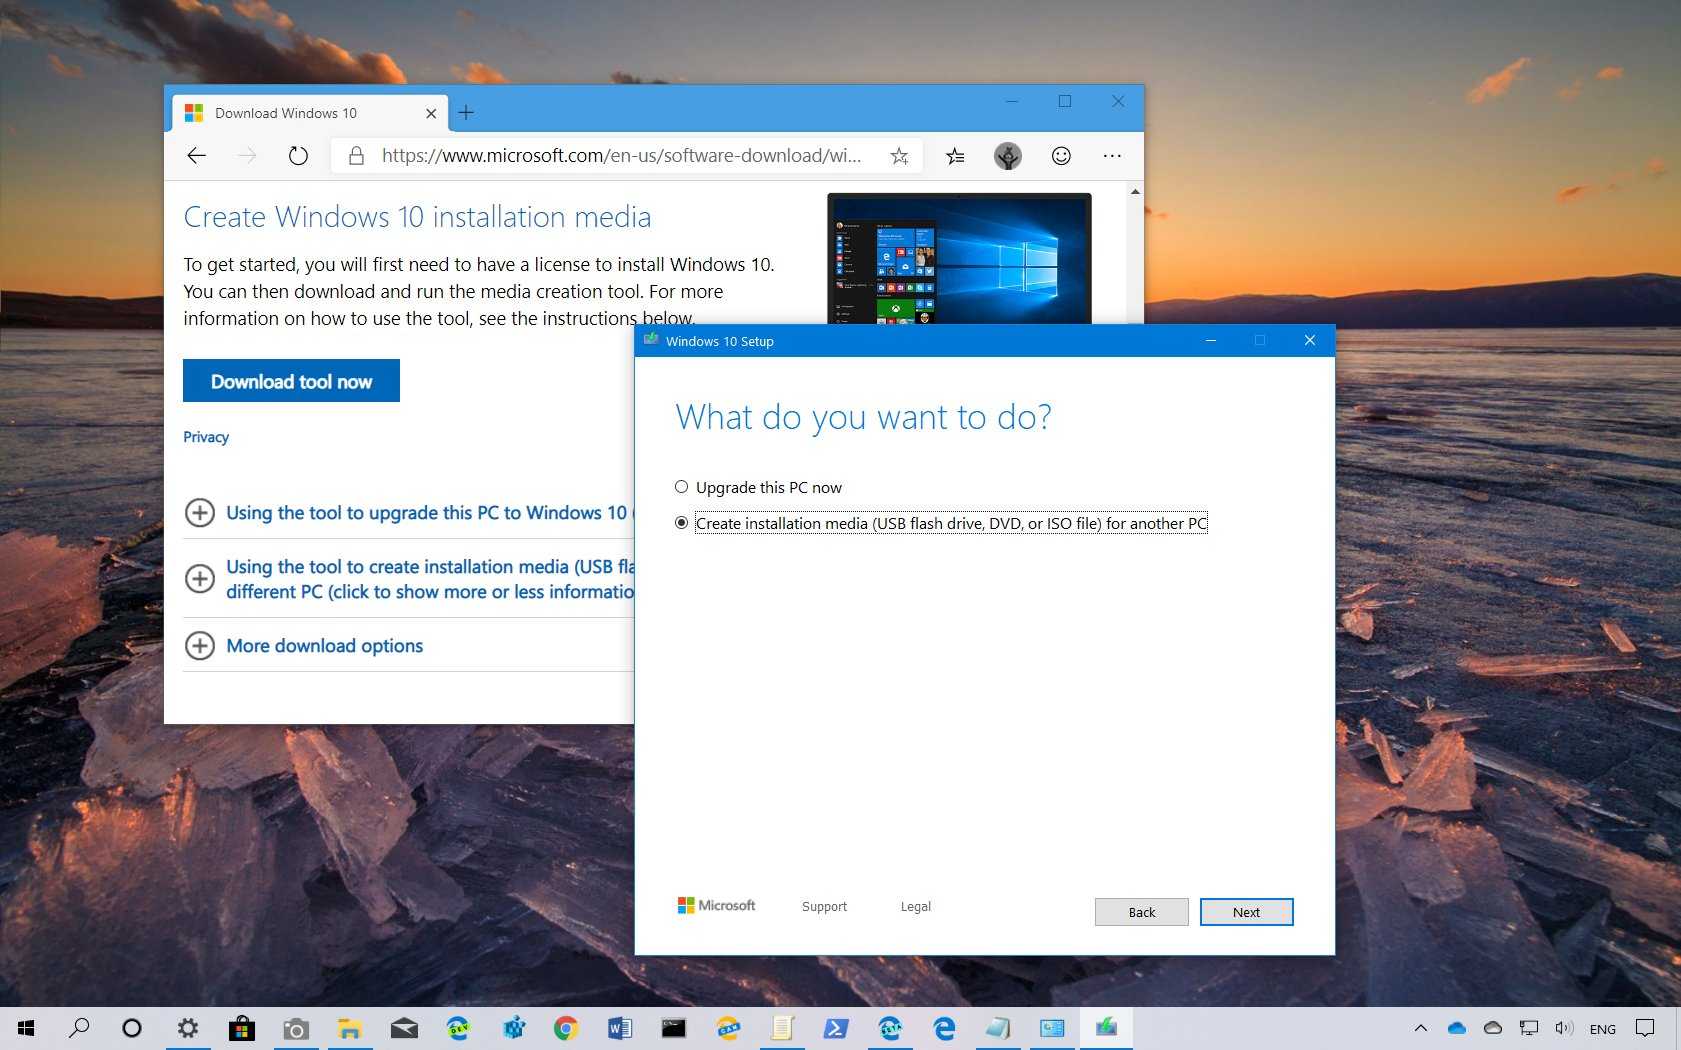Screen dimensions: 1681x1050
Task: Click the browser back arrow
Action: coord(197,156)
